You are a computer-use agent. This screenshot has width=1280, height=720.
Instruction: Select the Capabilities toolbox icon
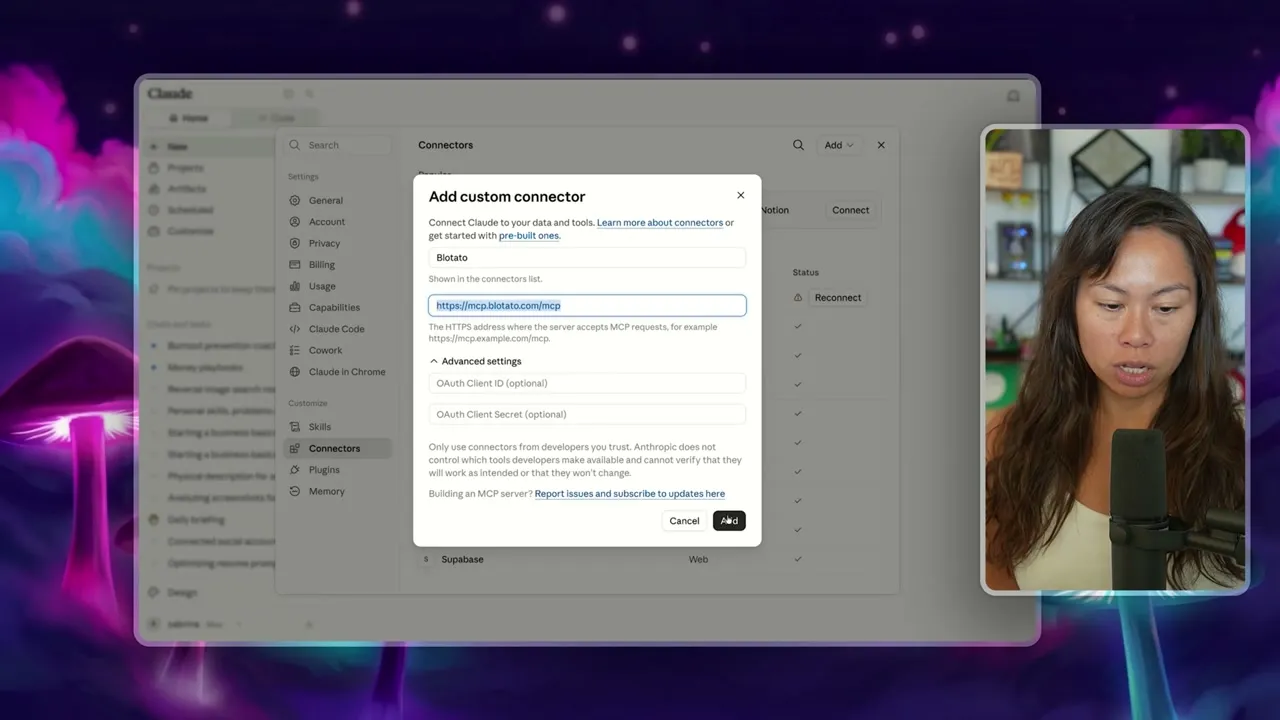tap(295, 307)
